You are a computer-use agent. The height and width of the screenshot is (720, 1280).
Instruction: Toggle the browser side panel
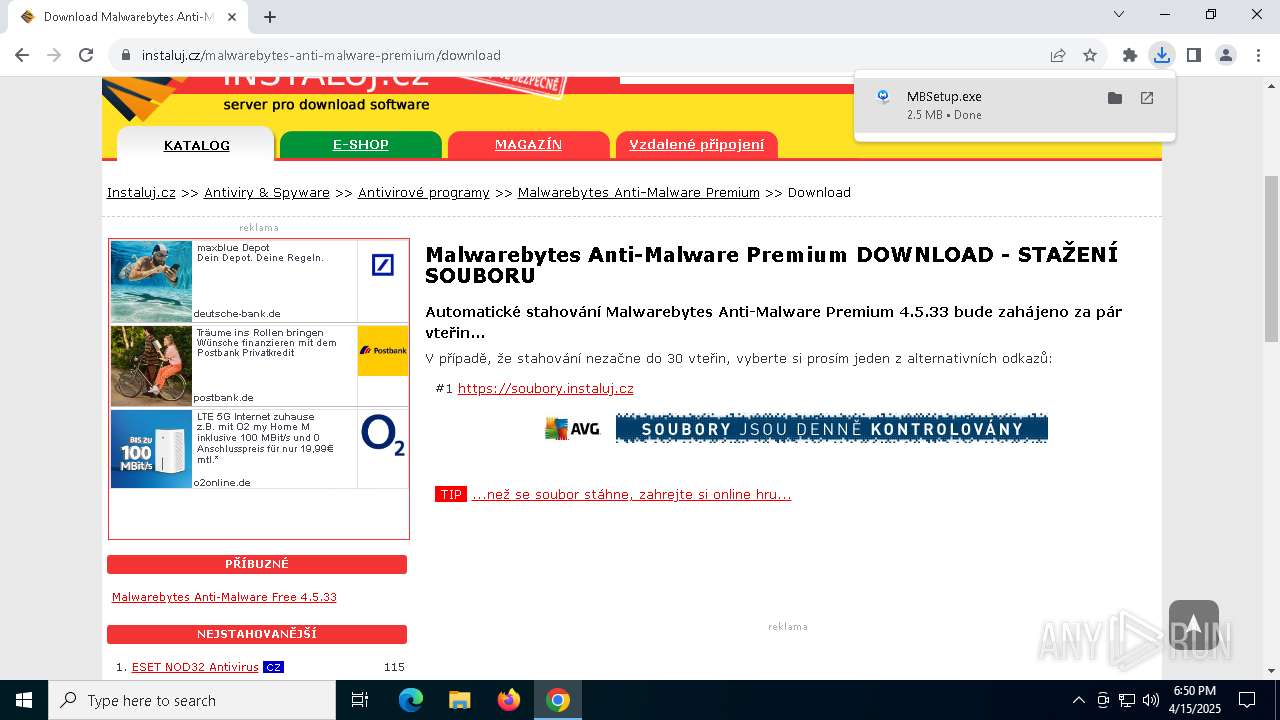click(1193, 55)
